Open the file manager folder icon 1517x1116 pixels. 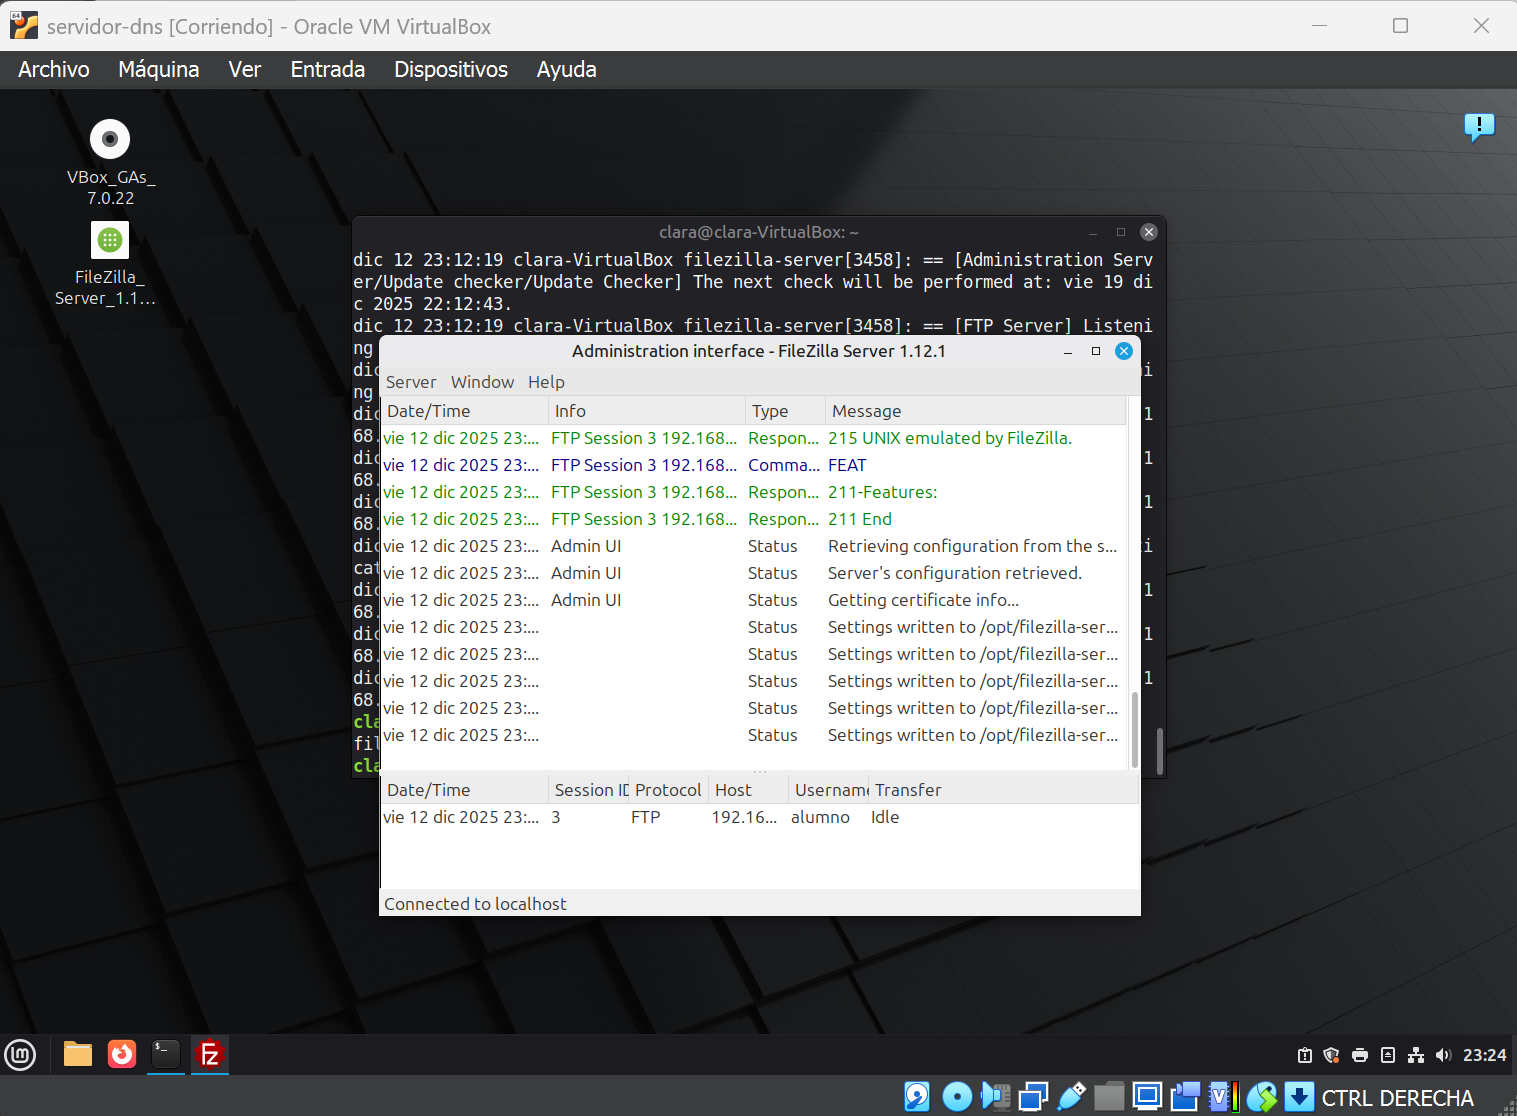[78, 1054]
